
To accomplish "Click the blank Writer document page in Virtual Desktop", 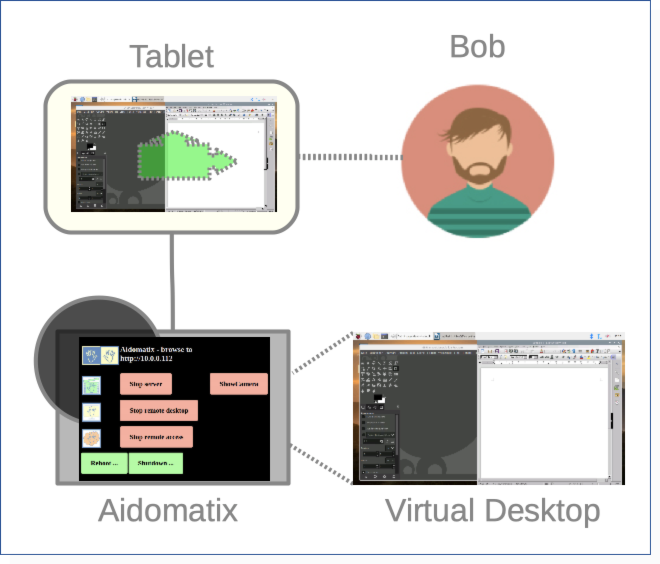I will coord(544,423).
